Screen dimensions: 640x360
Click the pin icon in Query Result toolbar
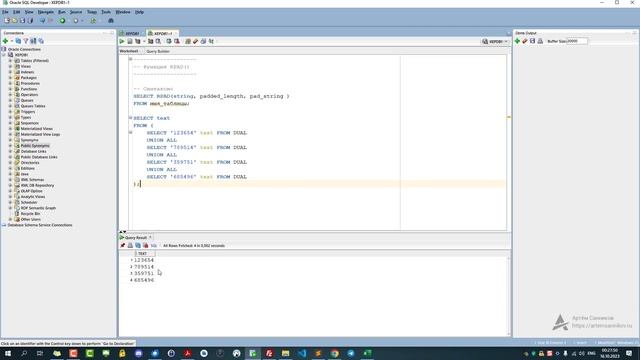123,245
